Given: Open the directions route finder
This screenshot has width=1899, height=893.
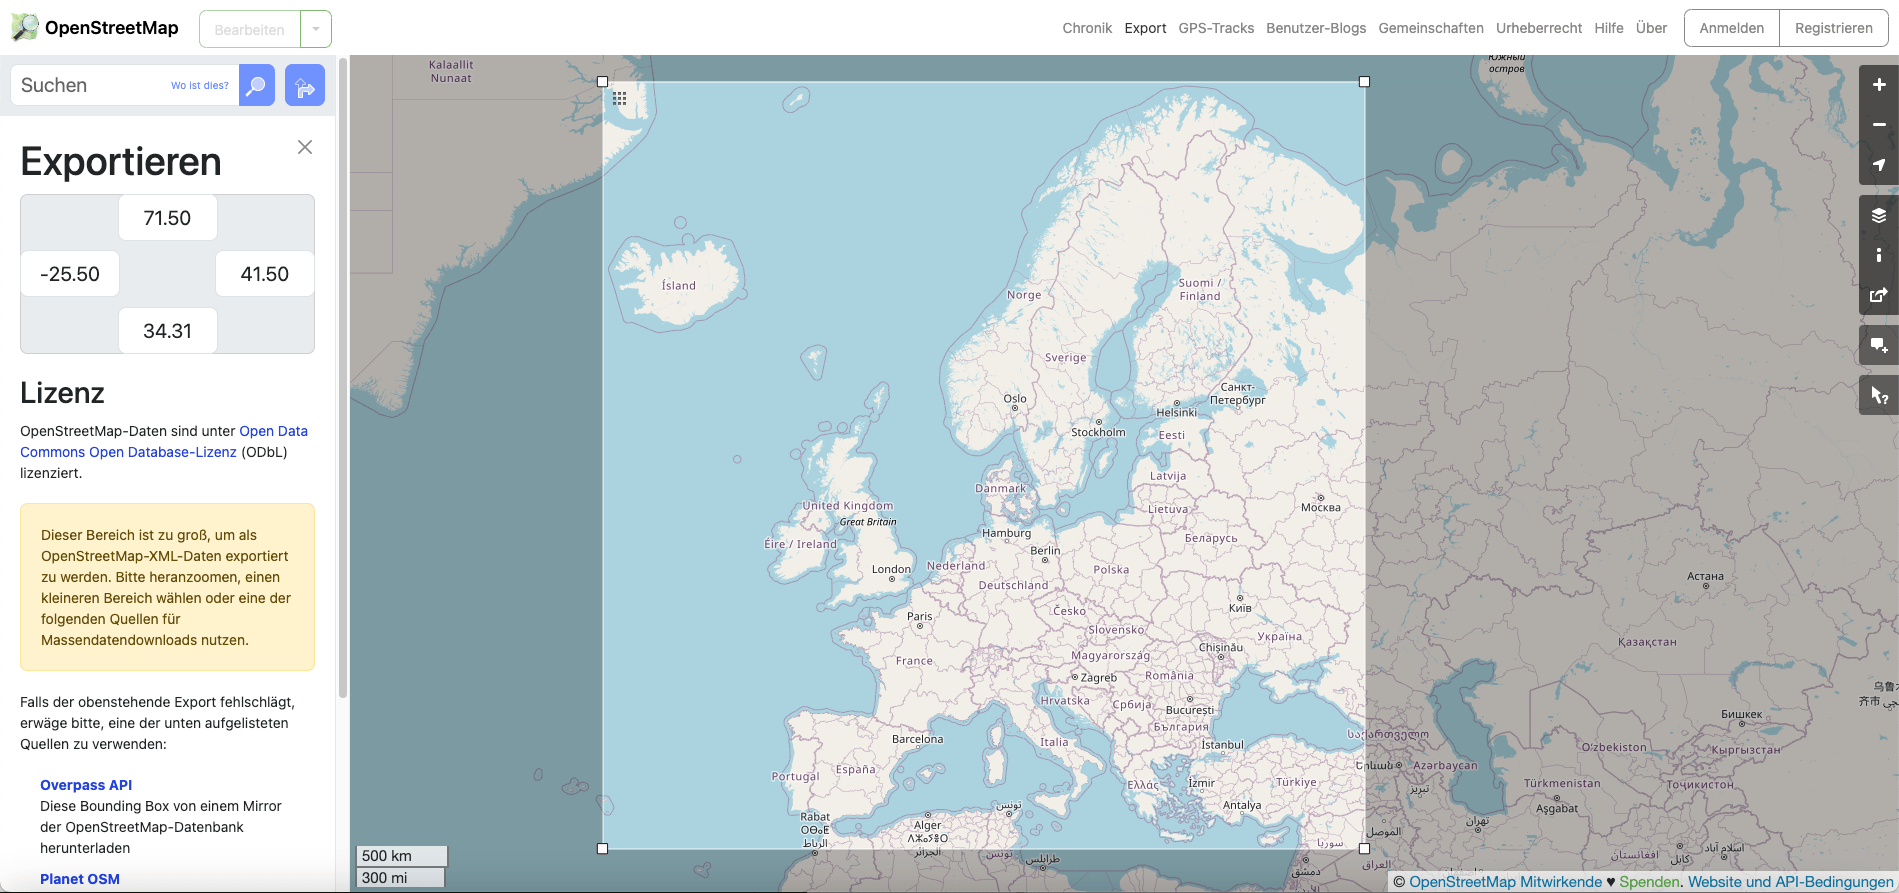Looking at the screenshot, I should pos(305,86).
